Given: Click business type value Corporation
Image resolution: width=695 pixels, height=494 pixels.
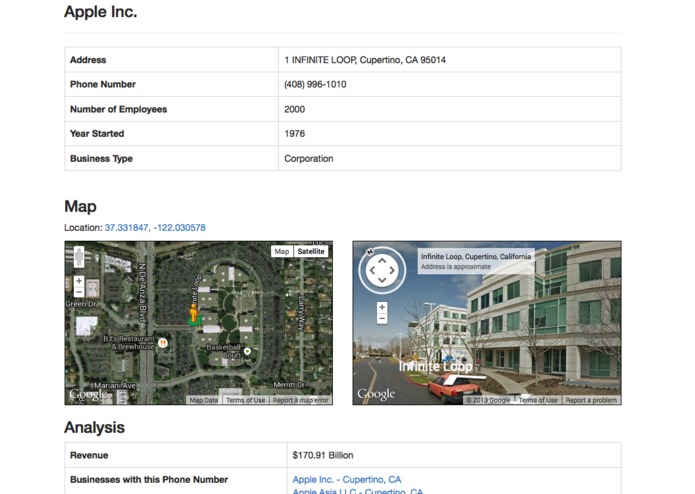Looking at the screenshot, I should click(308, 159).
